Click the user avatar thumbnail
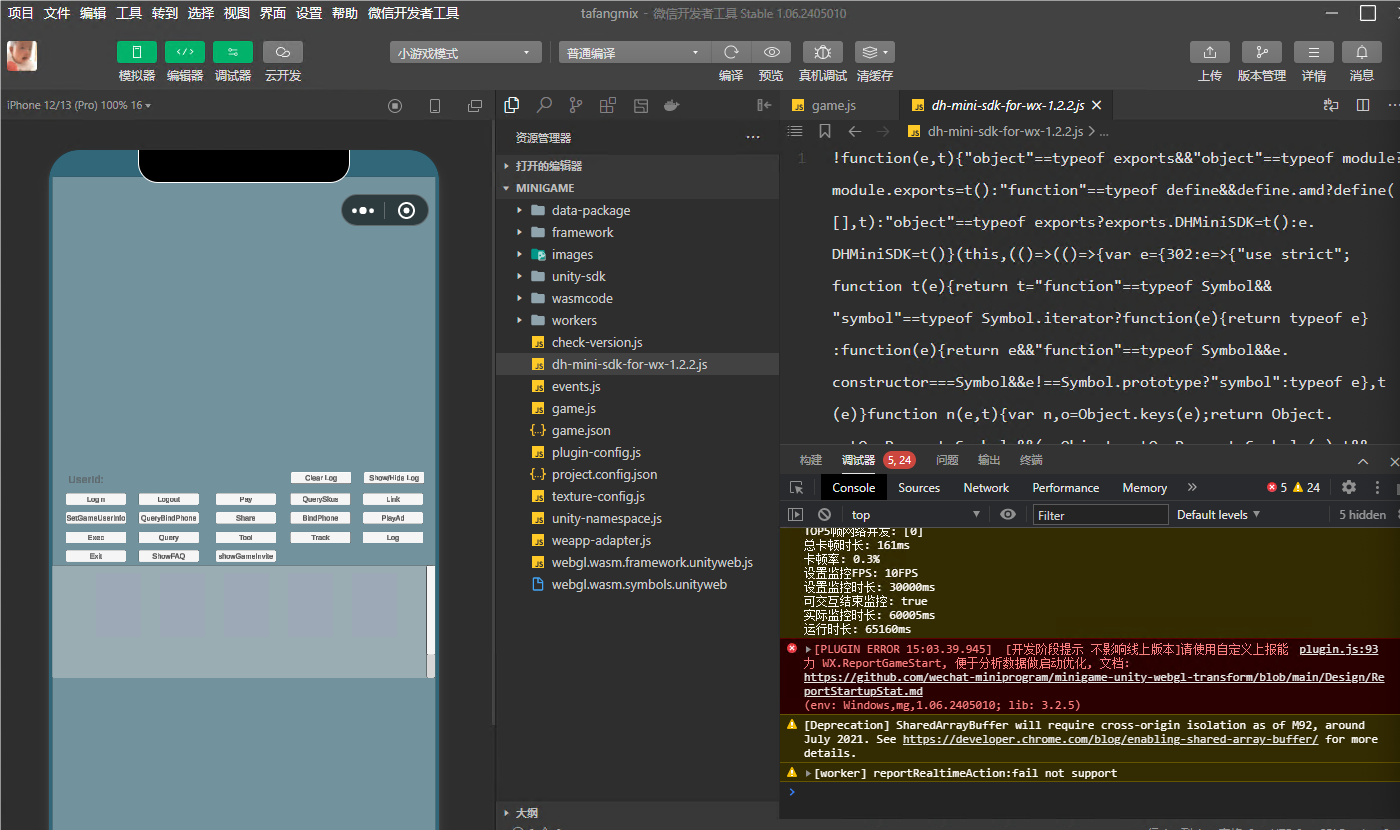 [x=22, y=56]
